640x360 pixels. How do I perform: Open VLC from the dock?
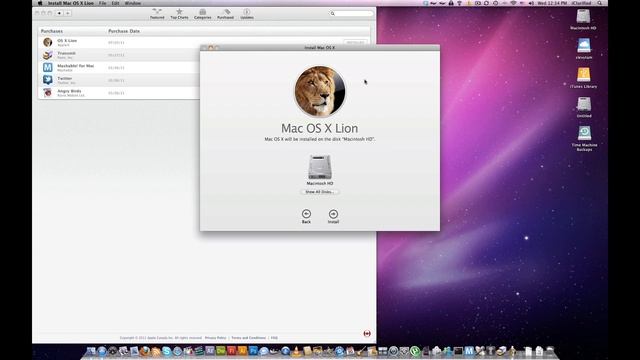296,351
